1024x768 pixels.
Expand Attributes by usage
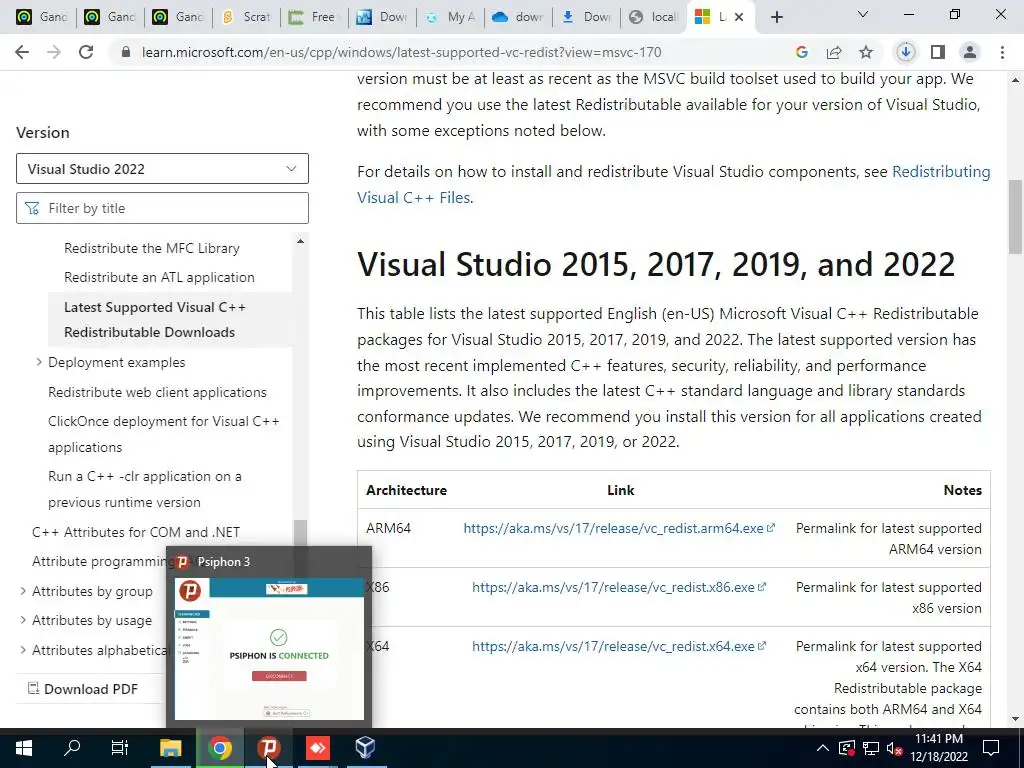point(23,620)
